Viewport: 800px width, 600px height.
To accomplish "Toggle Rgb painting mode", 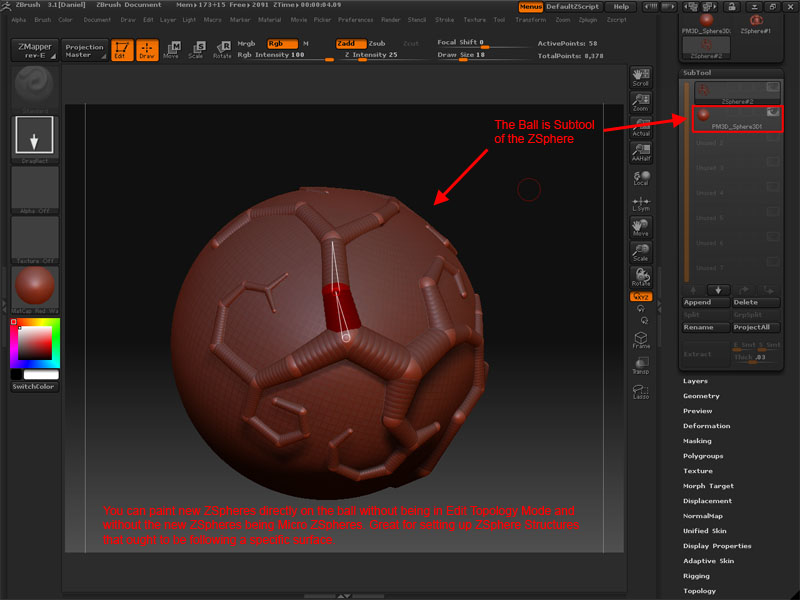I will [x=282, y=44].
